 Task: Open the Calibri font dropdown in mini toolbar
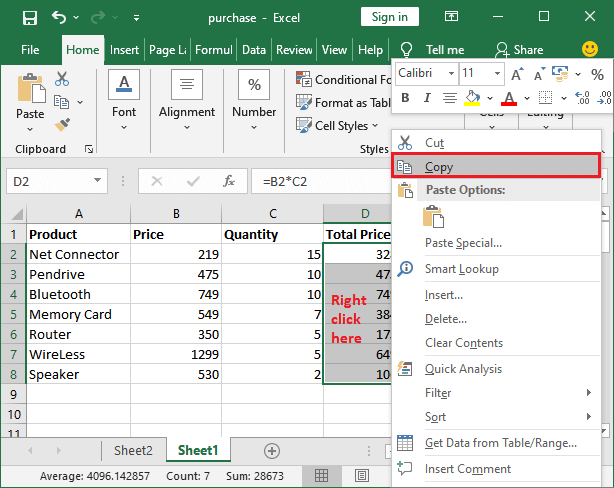tap(451, 73)
